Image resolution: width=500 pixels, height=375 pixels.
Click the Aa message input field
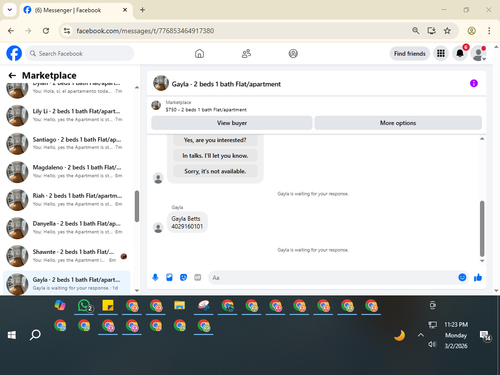click(333, 278)
